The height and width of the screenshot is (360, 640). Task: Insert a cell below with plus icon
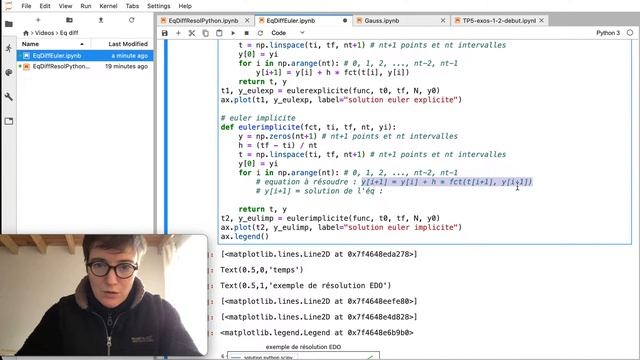178,33
